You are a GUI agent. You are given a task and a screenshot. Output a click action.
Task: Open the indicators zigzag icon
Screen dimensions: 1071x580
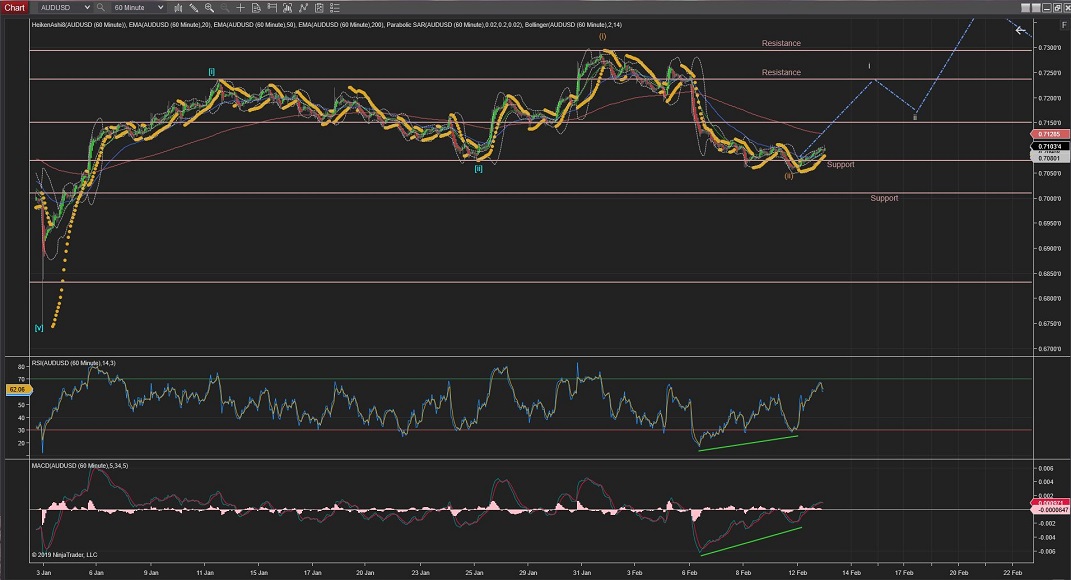click(303, 8)
